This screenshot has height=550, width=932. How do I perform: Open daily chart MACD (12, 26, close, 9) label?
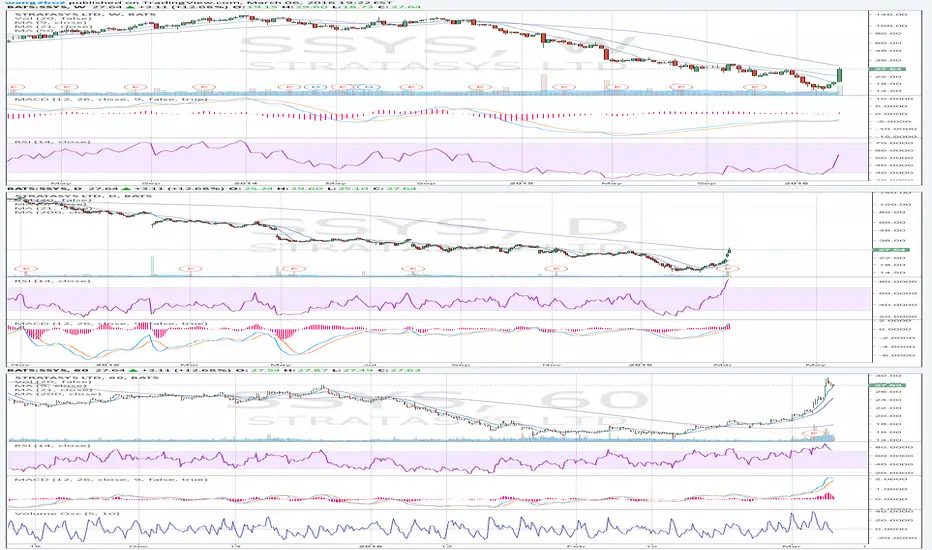coord(111,323)
